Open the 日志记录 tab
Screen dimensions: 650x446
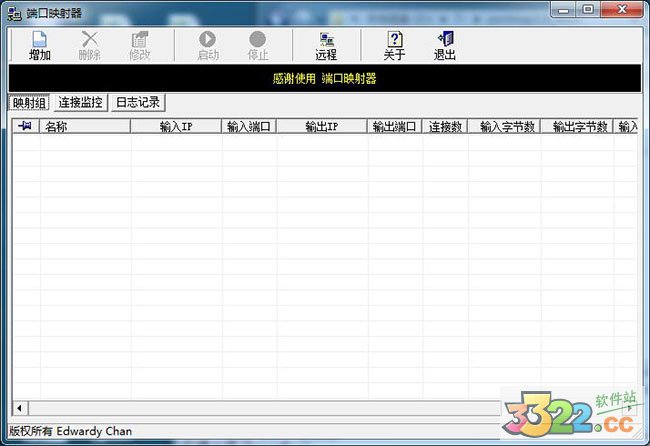point(137,102)
